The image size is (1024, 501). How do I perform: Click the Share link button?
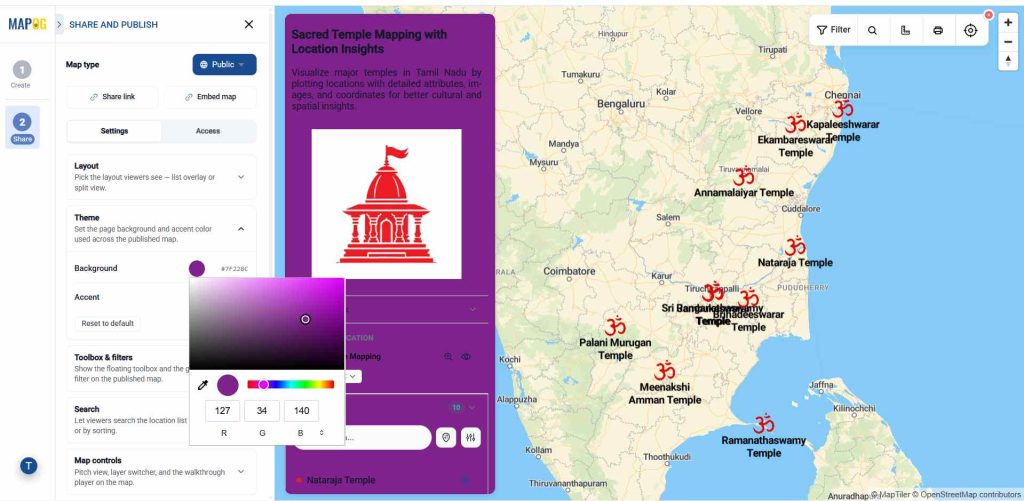click(112, 97)
